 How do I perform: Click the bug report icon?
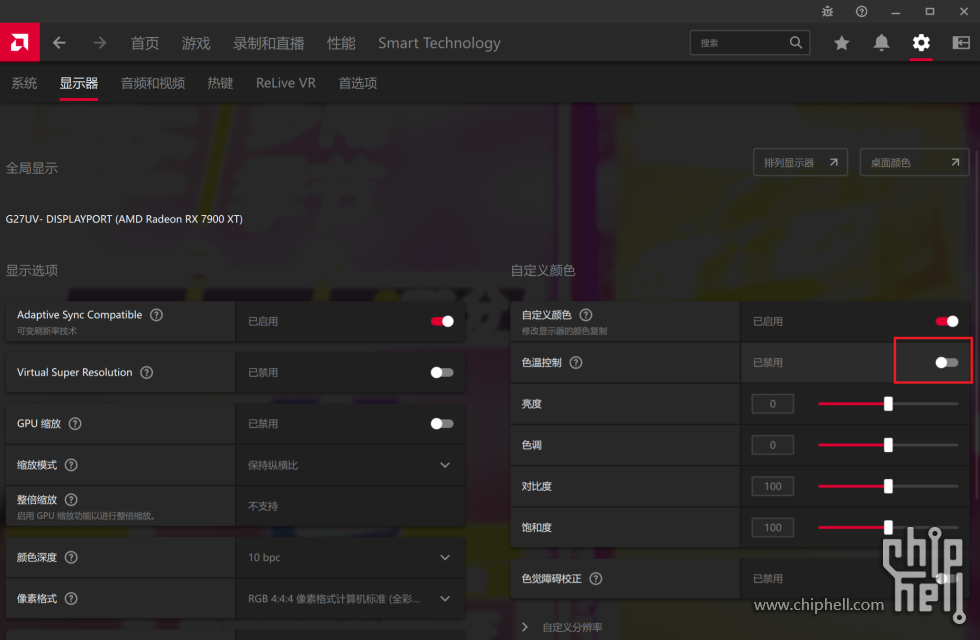[828, 11]
